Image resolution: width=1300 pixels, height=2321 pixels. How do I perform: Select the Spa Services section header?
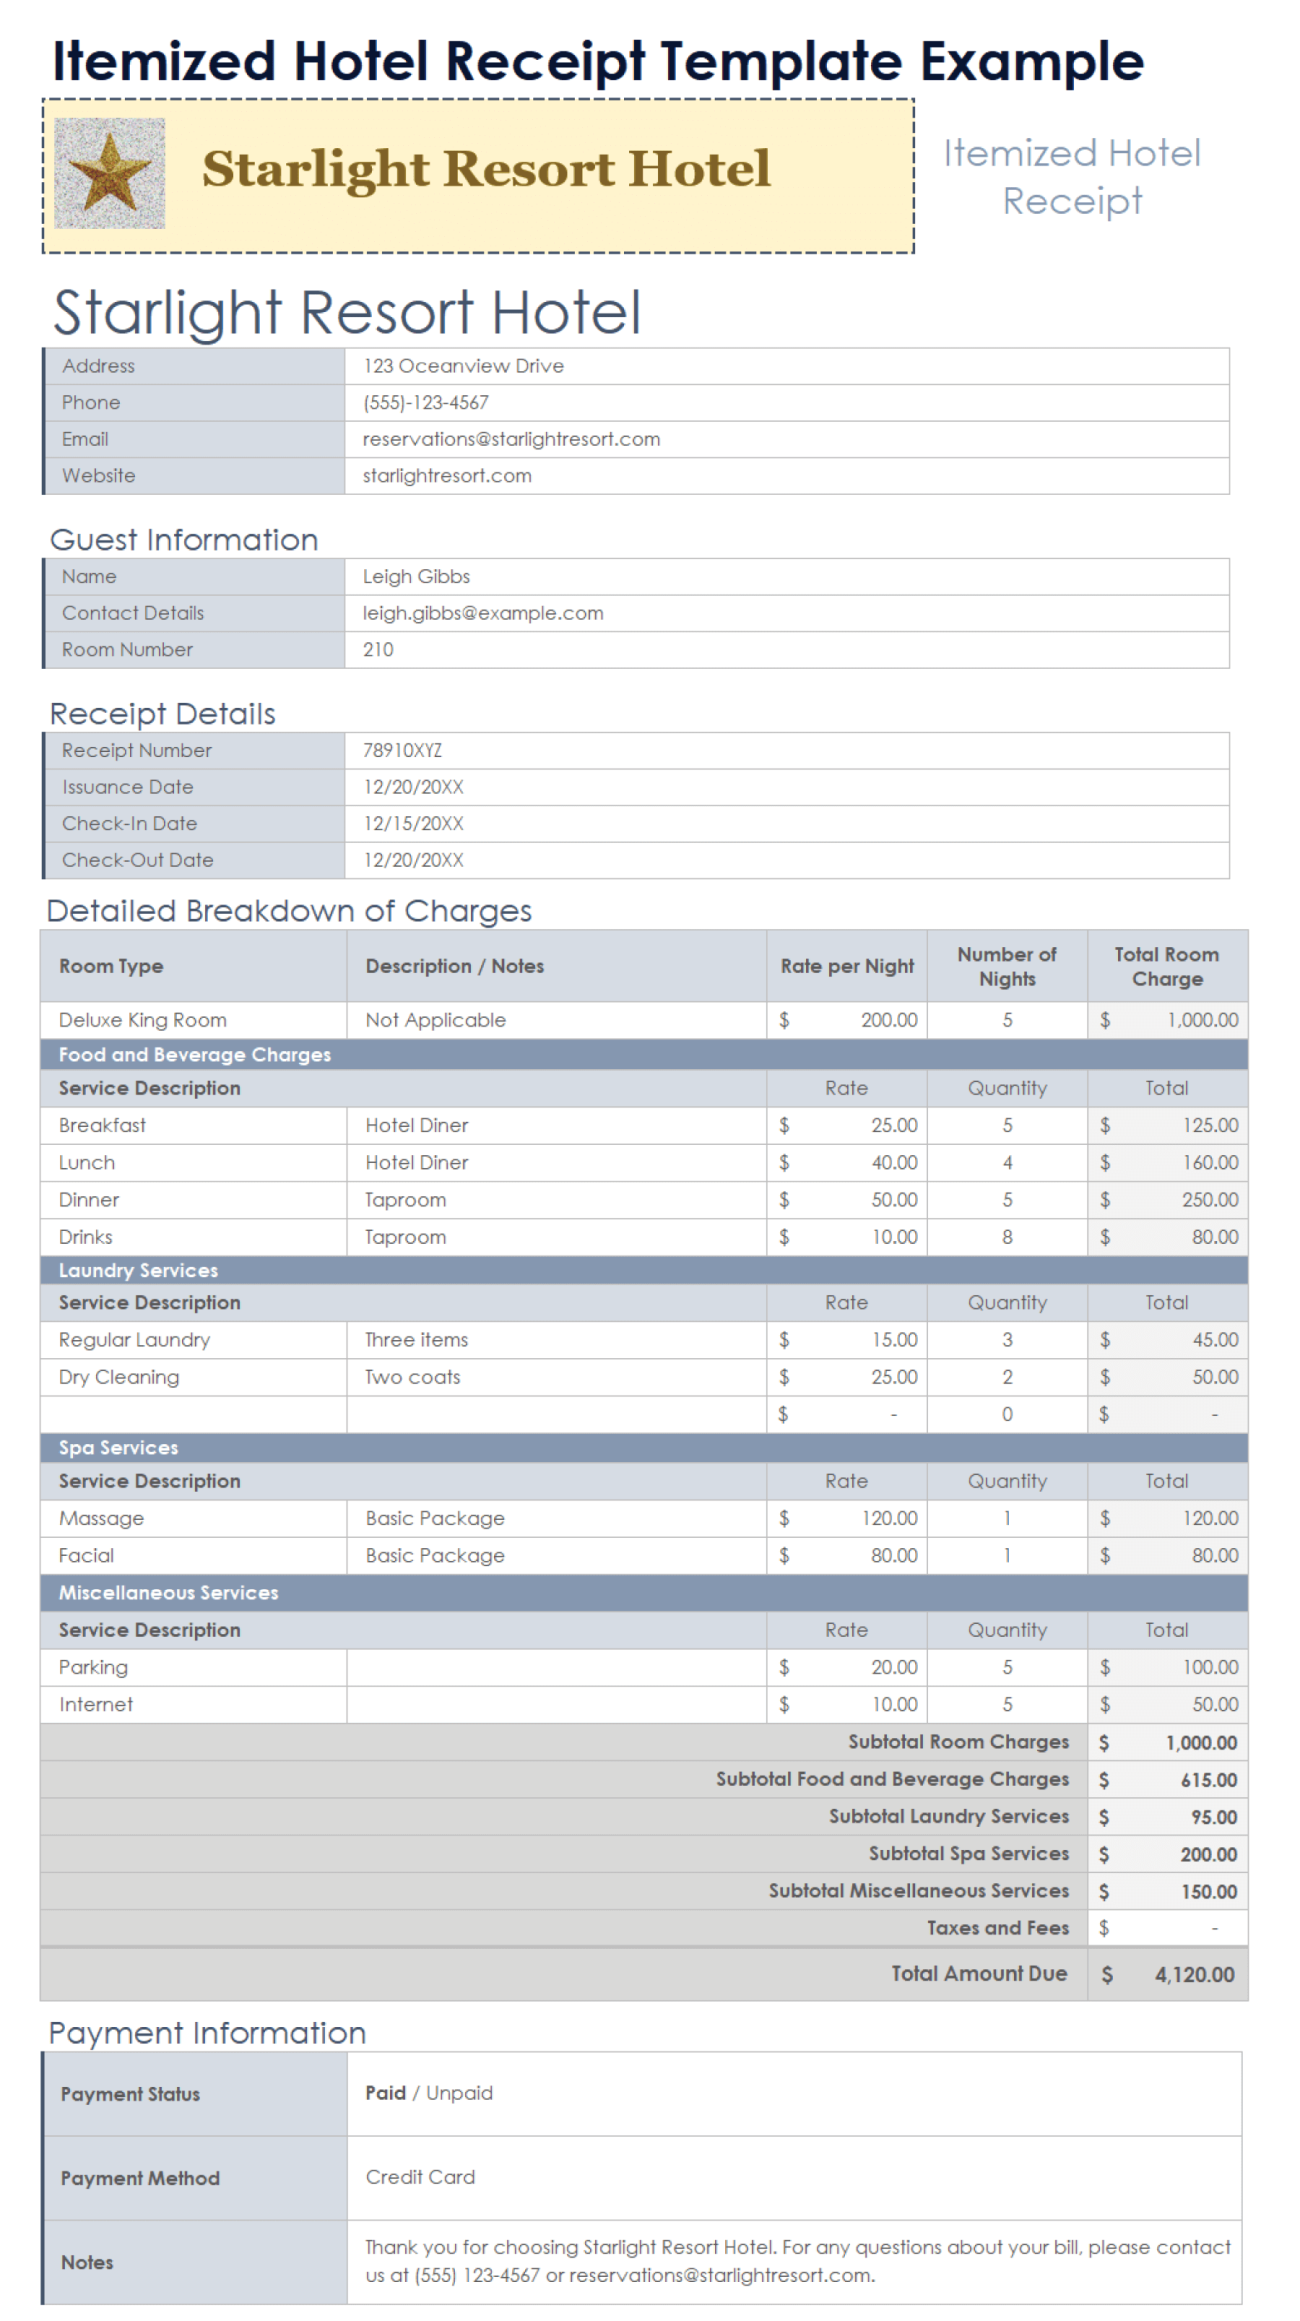tap(118, 1448)
